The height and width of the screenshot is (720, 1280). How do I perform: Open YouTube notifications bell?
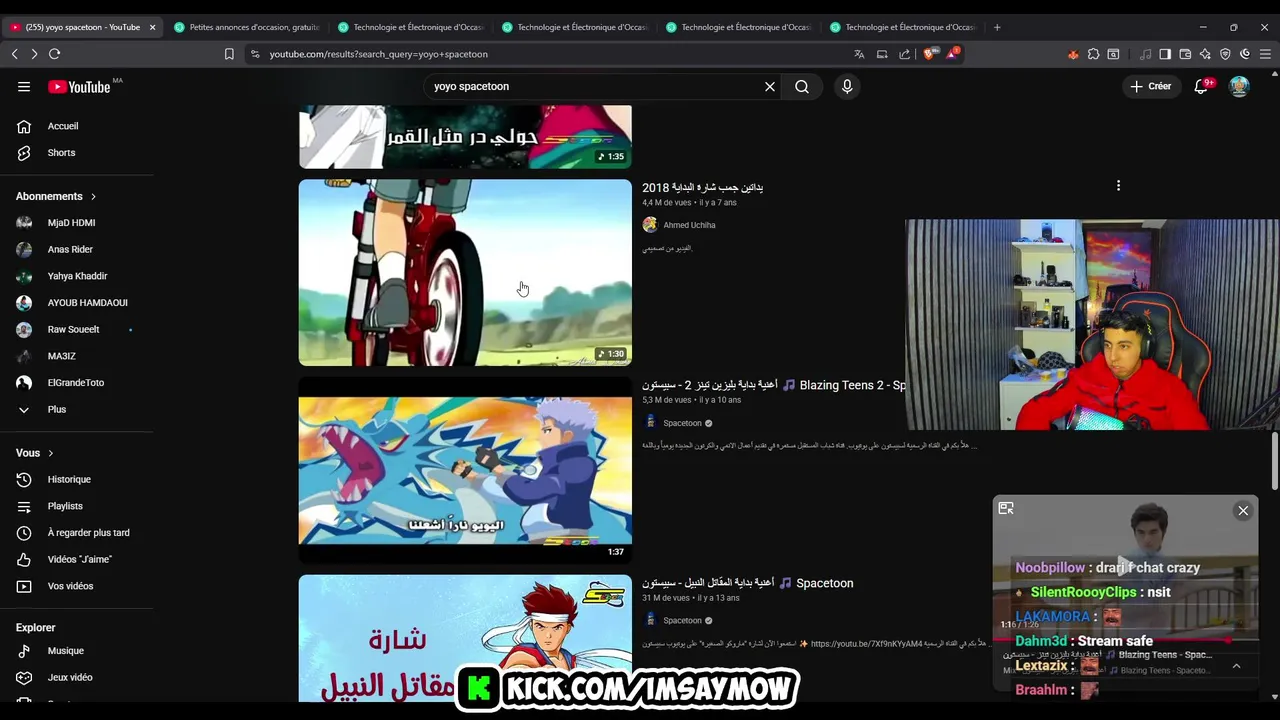tap(1202, 87)
